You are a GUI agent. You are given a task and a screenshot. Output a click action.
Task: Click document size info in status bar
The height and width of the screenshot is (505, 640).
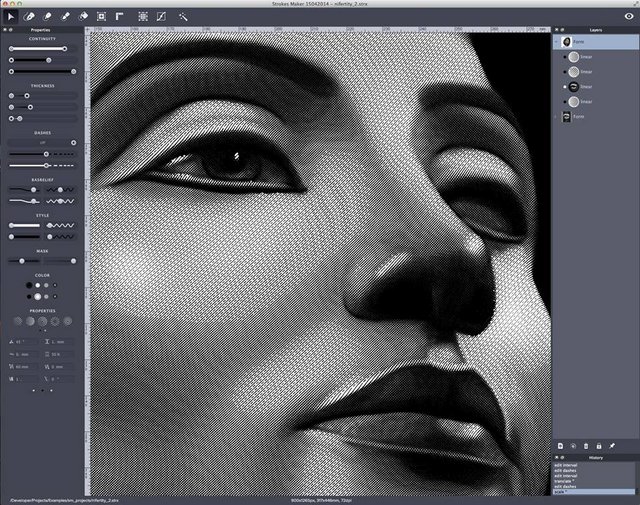[x=321, y=500]
